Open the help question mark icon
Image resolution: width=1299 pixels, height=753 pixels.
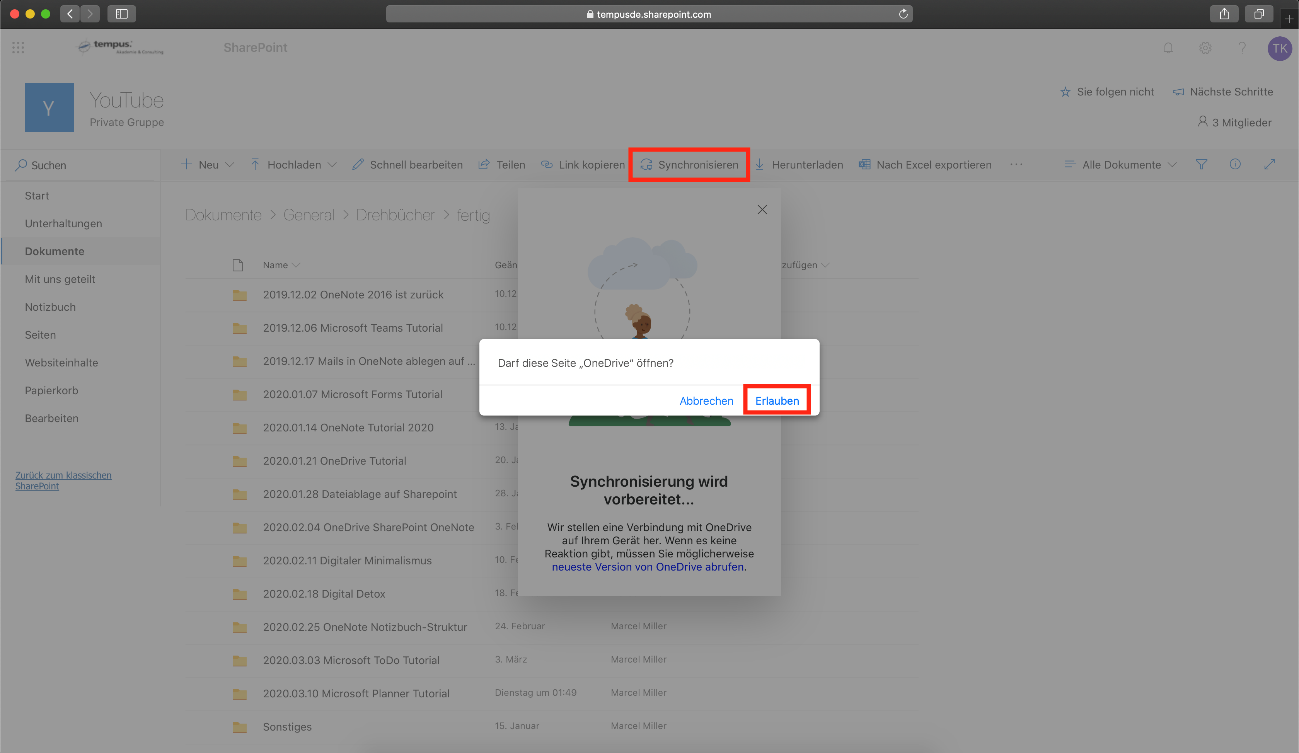(x=1242, y=48)
